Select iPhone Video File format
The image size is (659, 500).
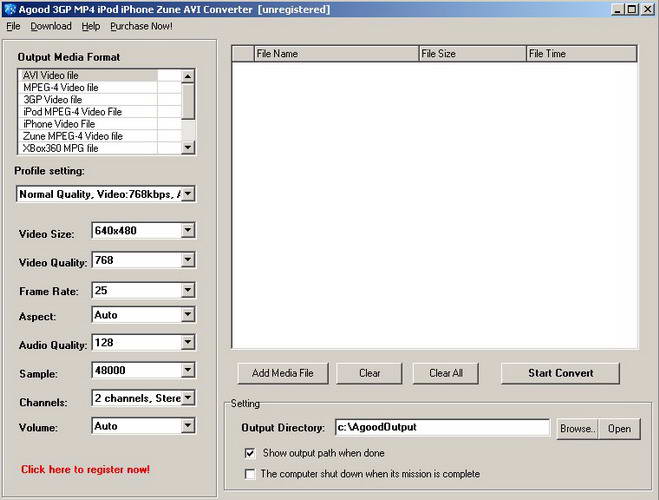88,124
